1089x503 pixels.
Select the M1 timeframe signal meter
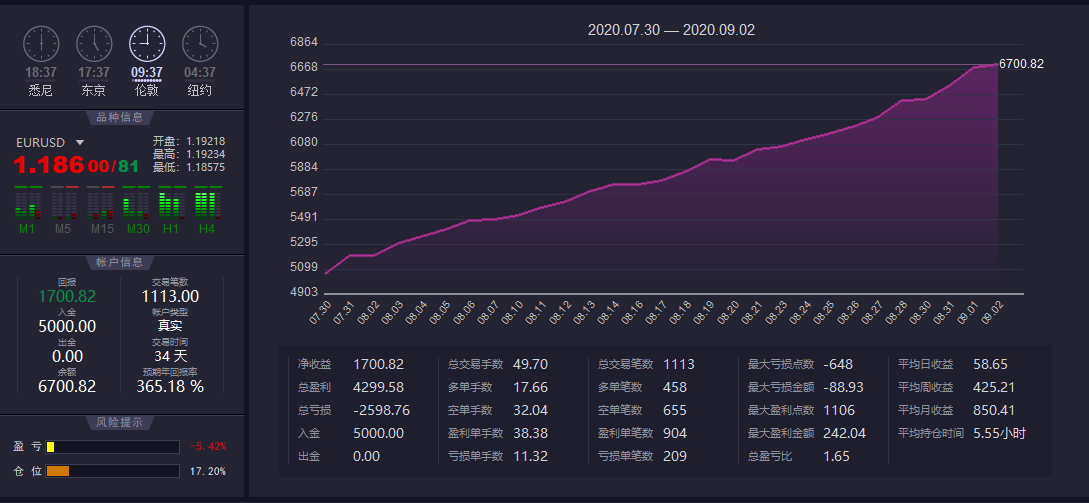point(28,205)
